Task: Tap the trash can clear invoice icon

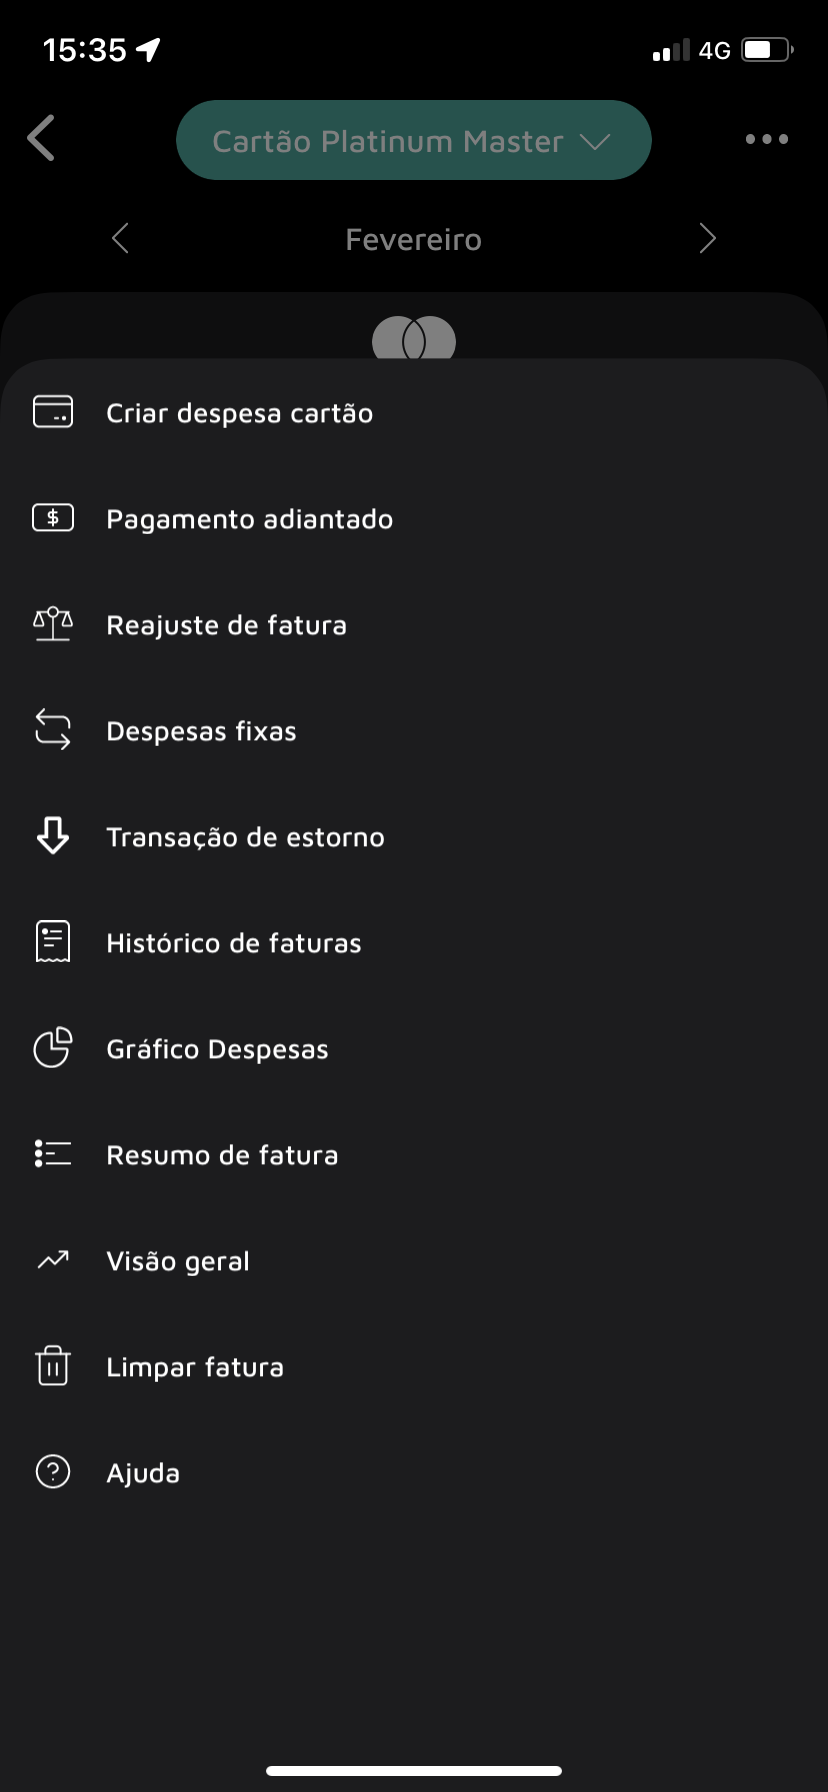Action: (53, 1366)
